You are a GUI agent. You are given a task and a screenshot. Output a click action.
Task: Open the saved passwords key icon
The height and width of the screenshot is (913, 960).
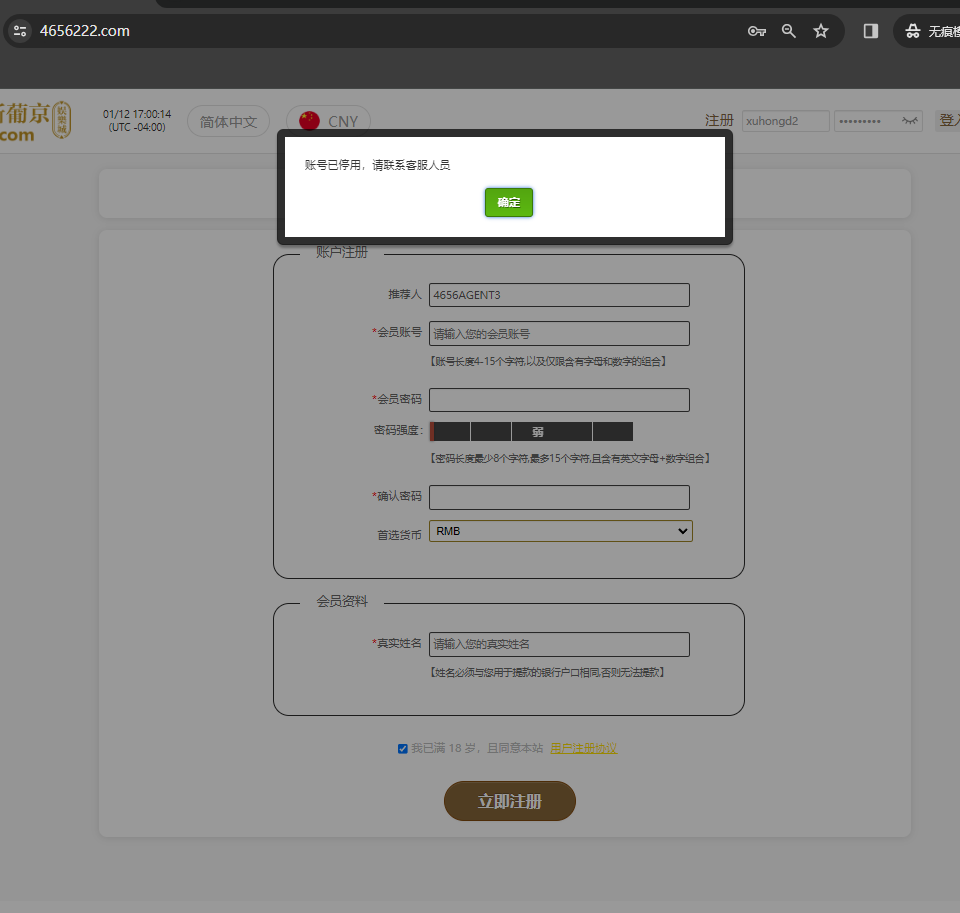[757, 31]
